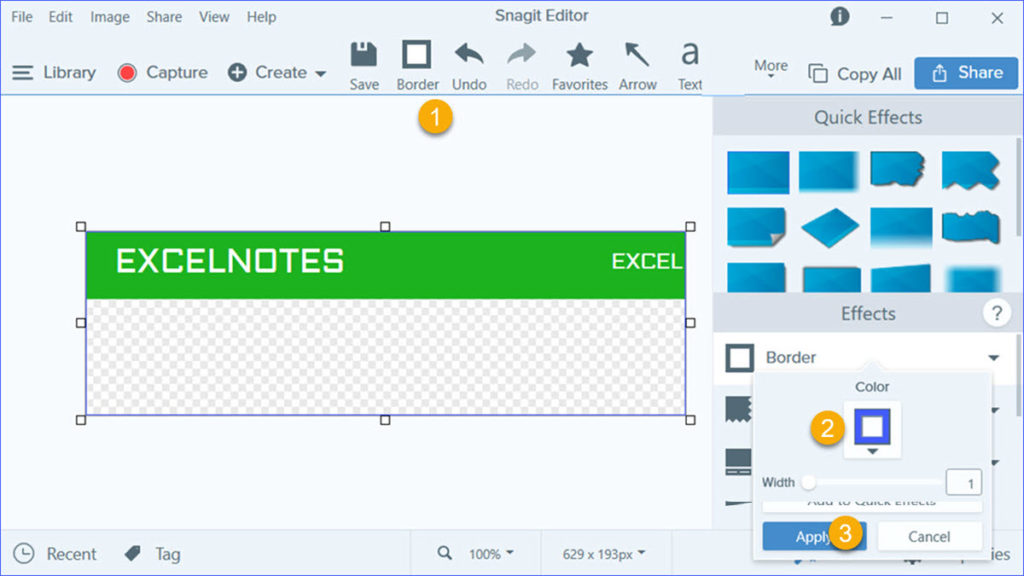Undo the last action
Image resolution: width=1024 pixels, height=576 pixels.
469,66
